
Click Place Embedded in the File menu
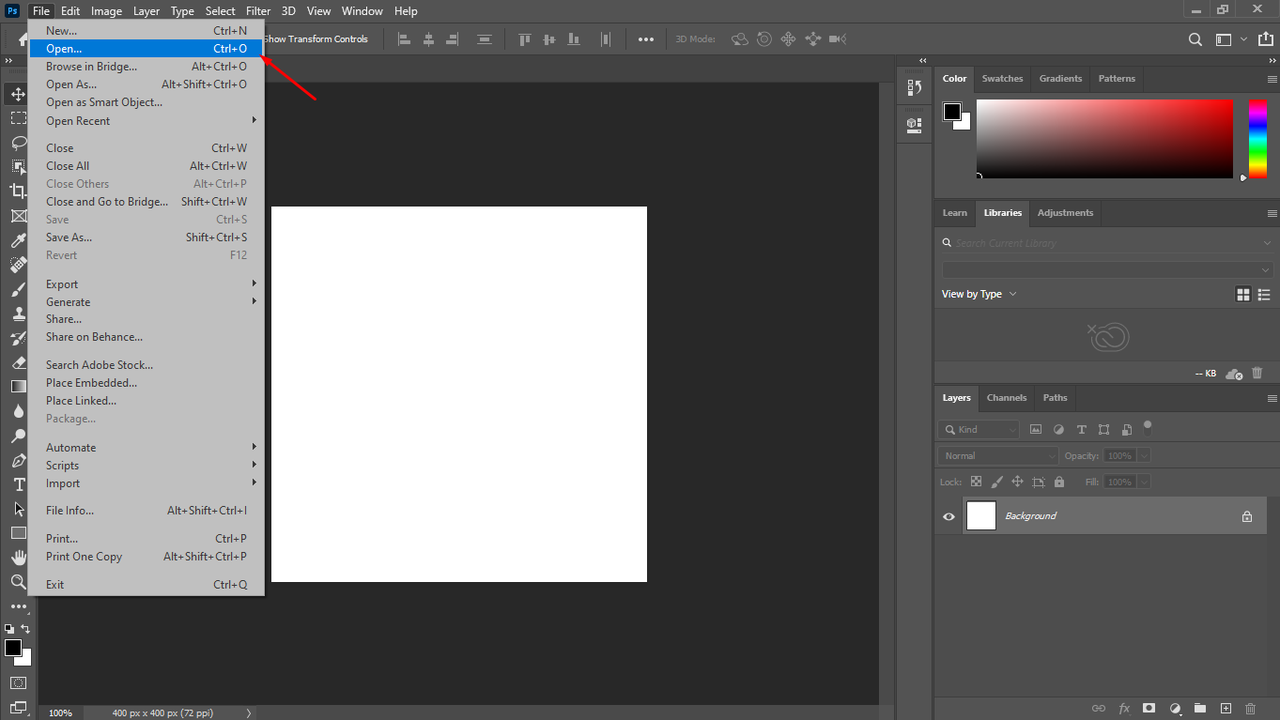pyautogui.click(x=91, y=383)
